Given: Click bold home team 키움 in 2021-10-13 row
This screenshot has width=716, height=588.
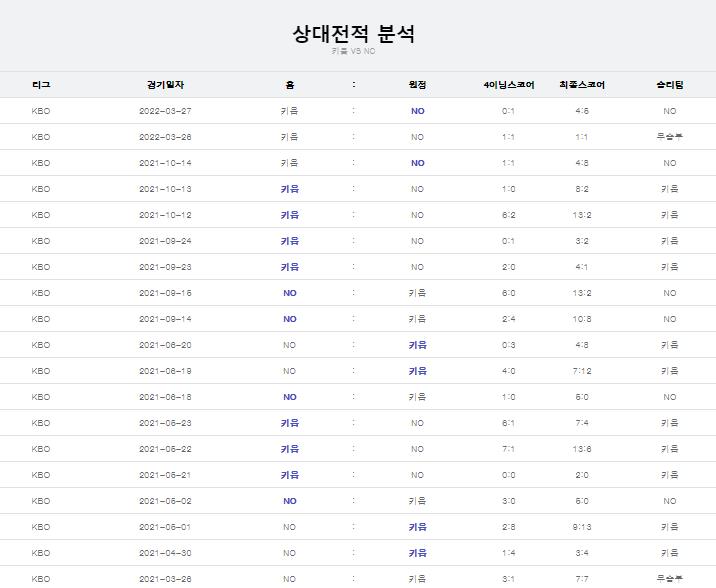Looking at the screenshot, I should [290, 189].
